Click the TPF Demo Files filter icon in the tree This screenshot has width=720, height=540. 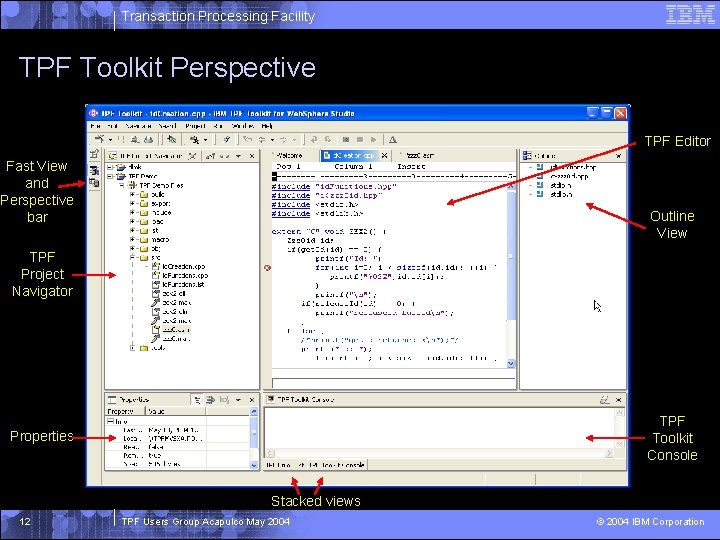(133, 186)
